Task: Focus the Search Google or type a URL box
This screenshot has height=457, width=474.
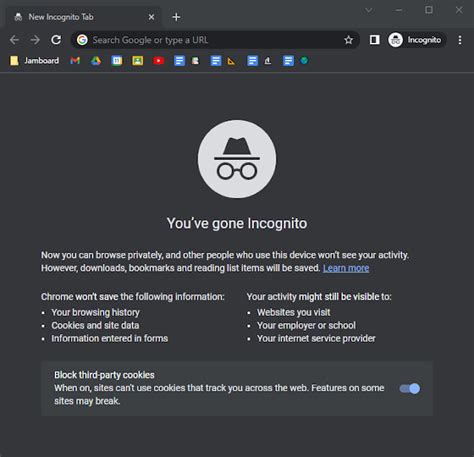Action: (x=215, y=40)
